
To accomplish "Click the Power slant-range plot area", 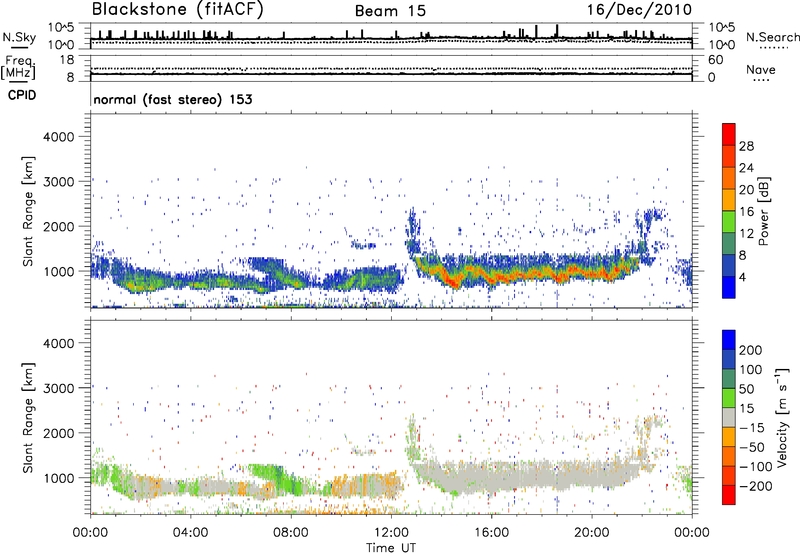I will pyautogui.click(x=391, y=211).
